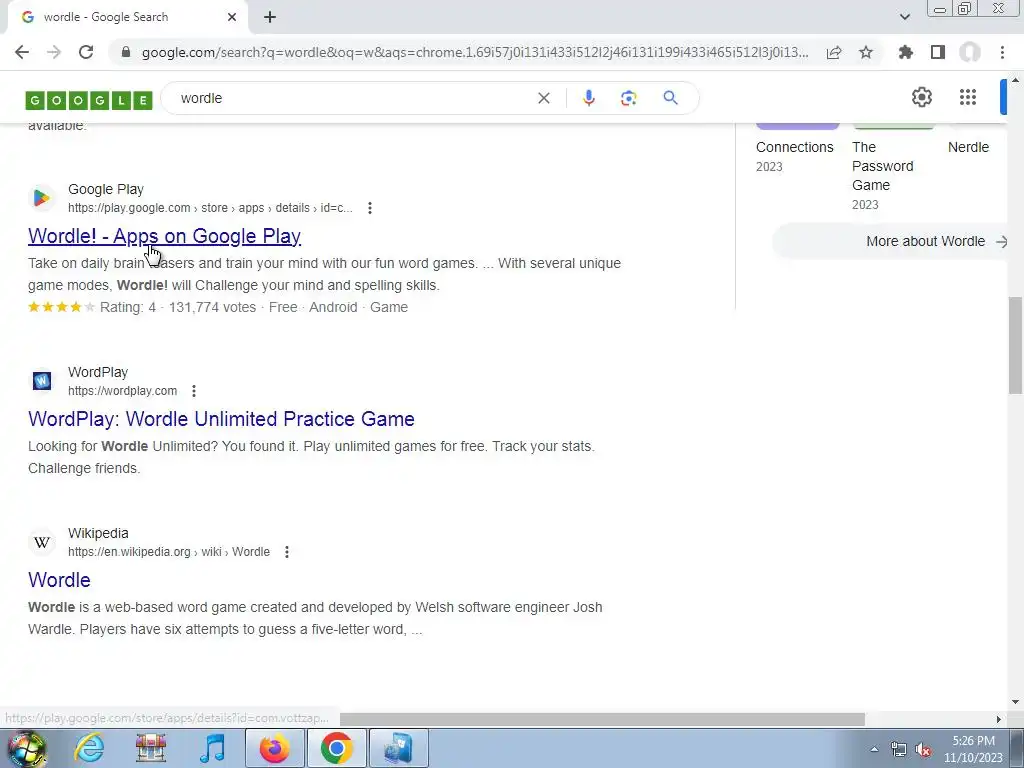Viewport: 1024px width, 768px height.
Task: Open Chrome from the taskbar
Action: (x=336, y=748)
